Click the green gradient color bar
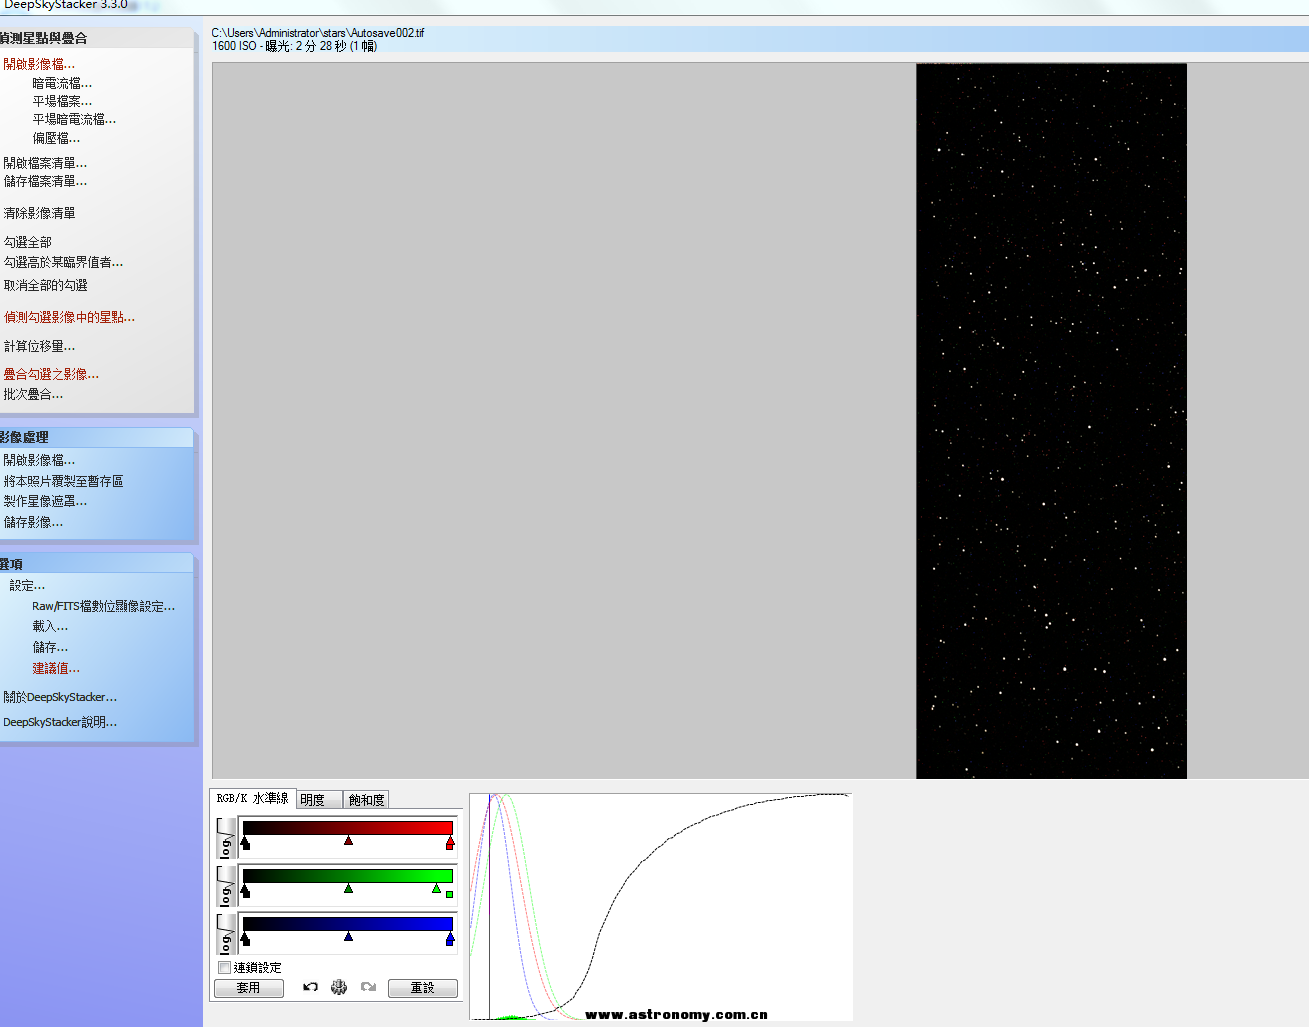Screen dimensions: 1309x1027 (x=347, y=876)
